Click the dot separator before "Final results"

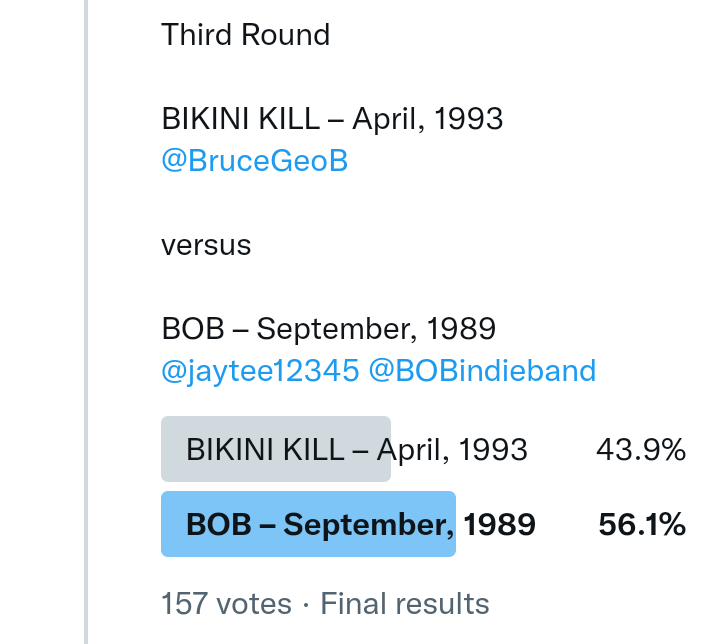point(306,604)
